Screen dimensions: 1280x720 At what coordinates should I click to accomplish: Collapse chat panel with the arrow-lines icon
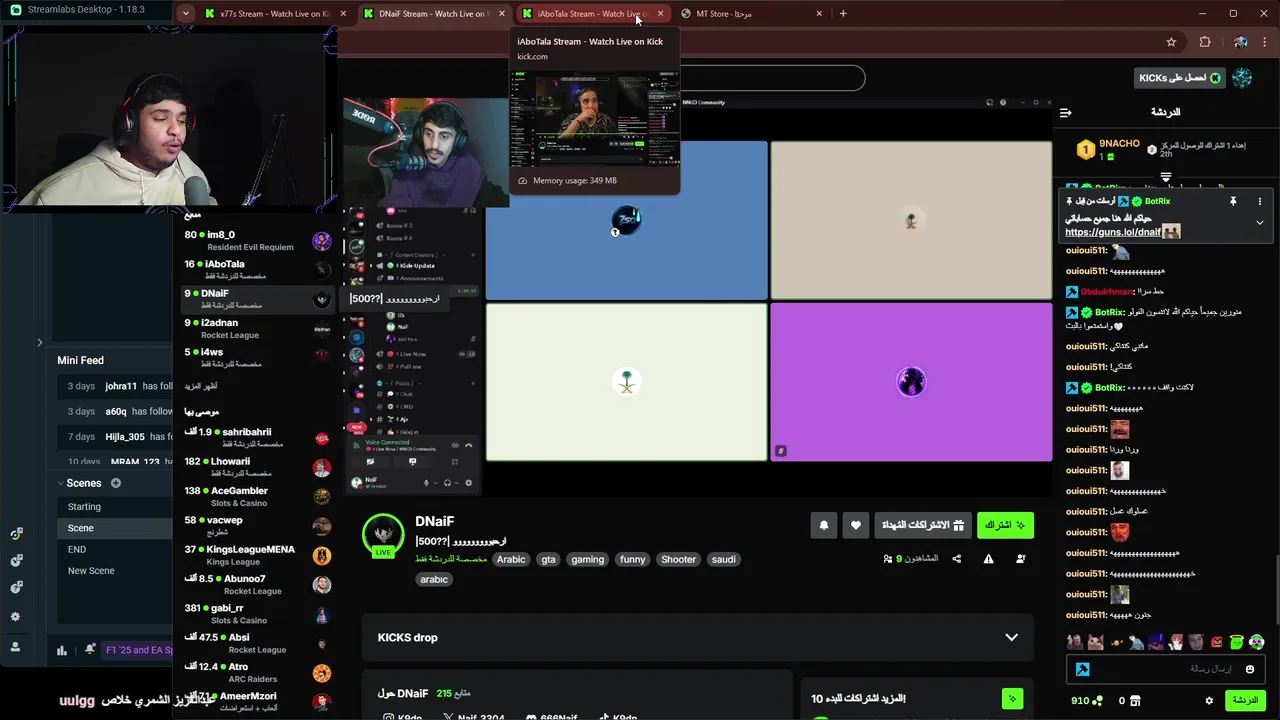click(x=1066, y=112)
